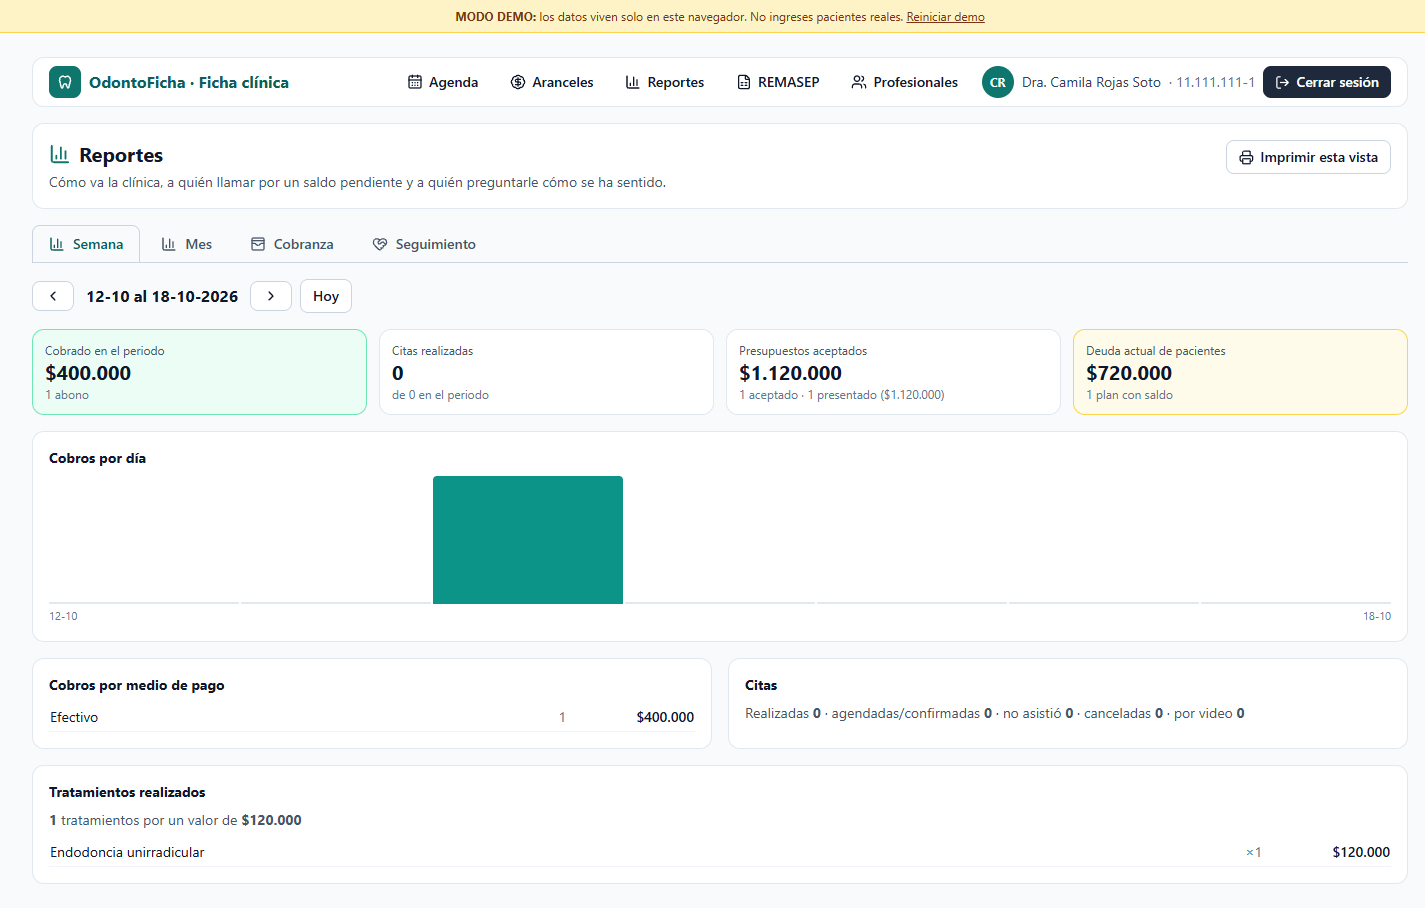Viewport: 1425px width, 908px height.
Task: Switch to the Cobranza tab
Action: tap(292, 244)
